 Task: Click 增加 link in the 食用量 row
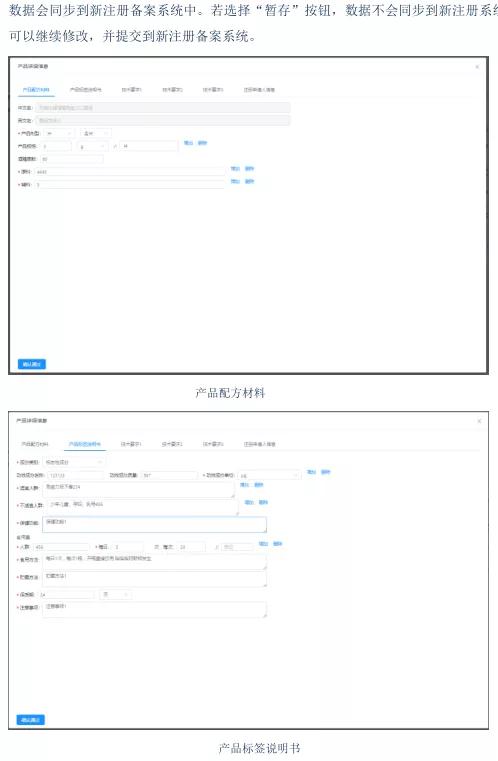coord(263,544)
